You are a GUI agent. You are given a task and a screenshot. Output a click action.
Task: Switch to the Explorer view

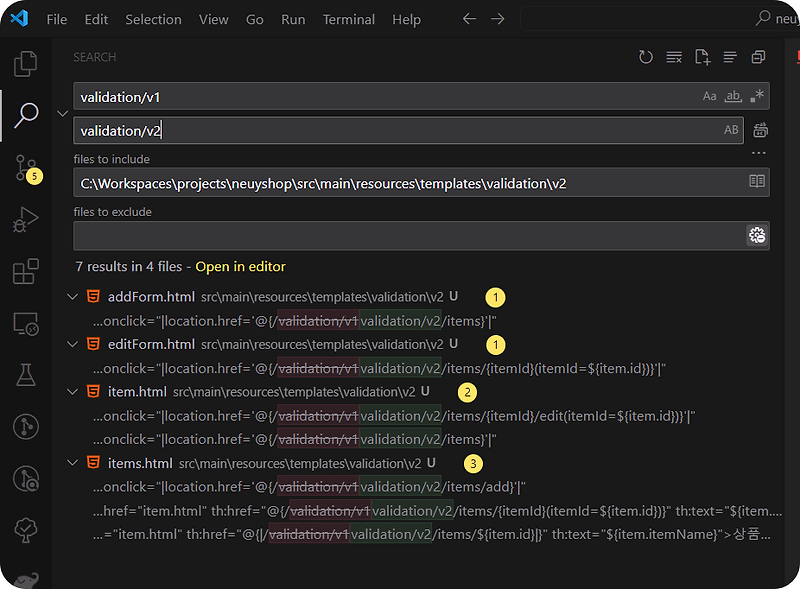tap(26, 63)
